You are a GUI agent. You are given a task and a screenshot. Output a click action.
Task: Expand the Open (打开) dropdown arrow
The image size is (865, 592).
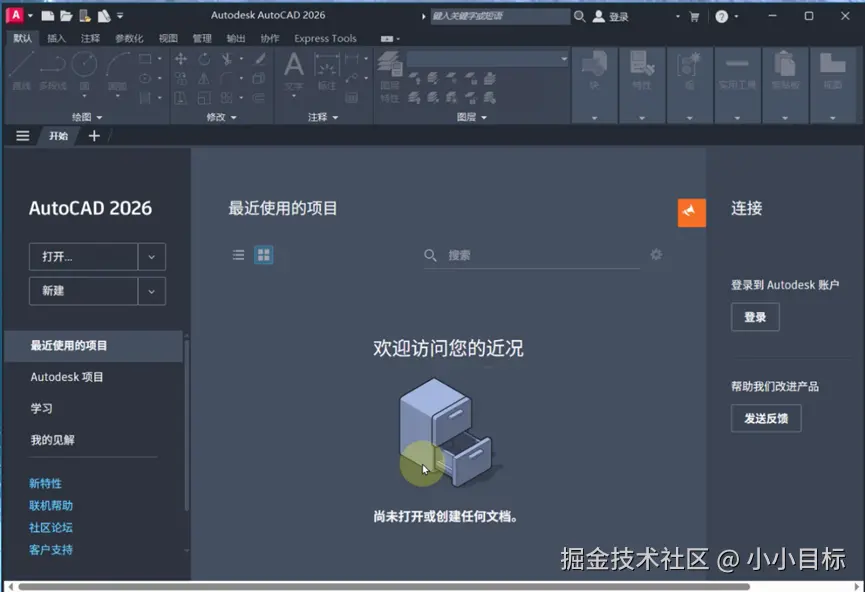coord(152,257)
